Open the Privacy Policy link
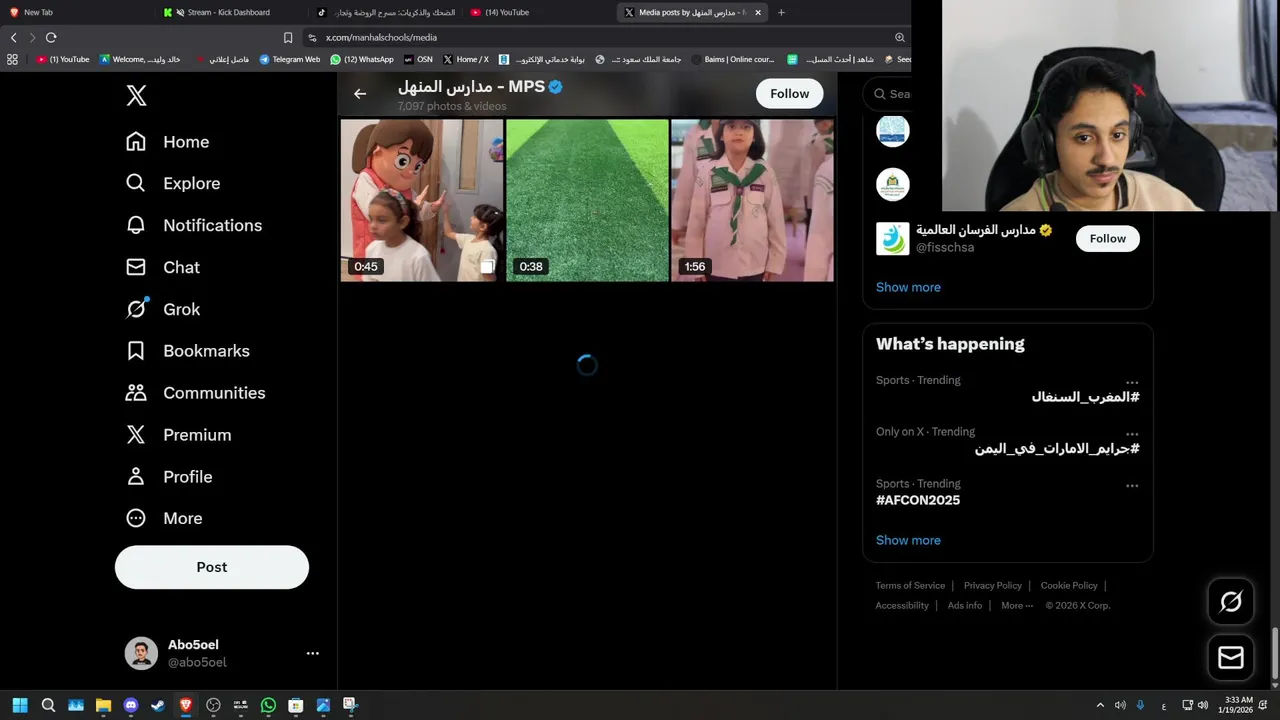 (x=993, y=586)
